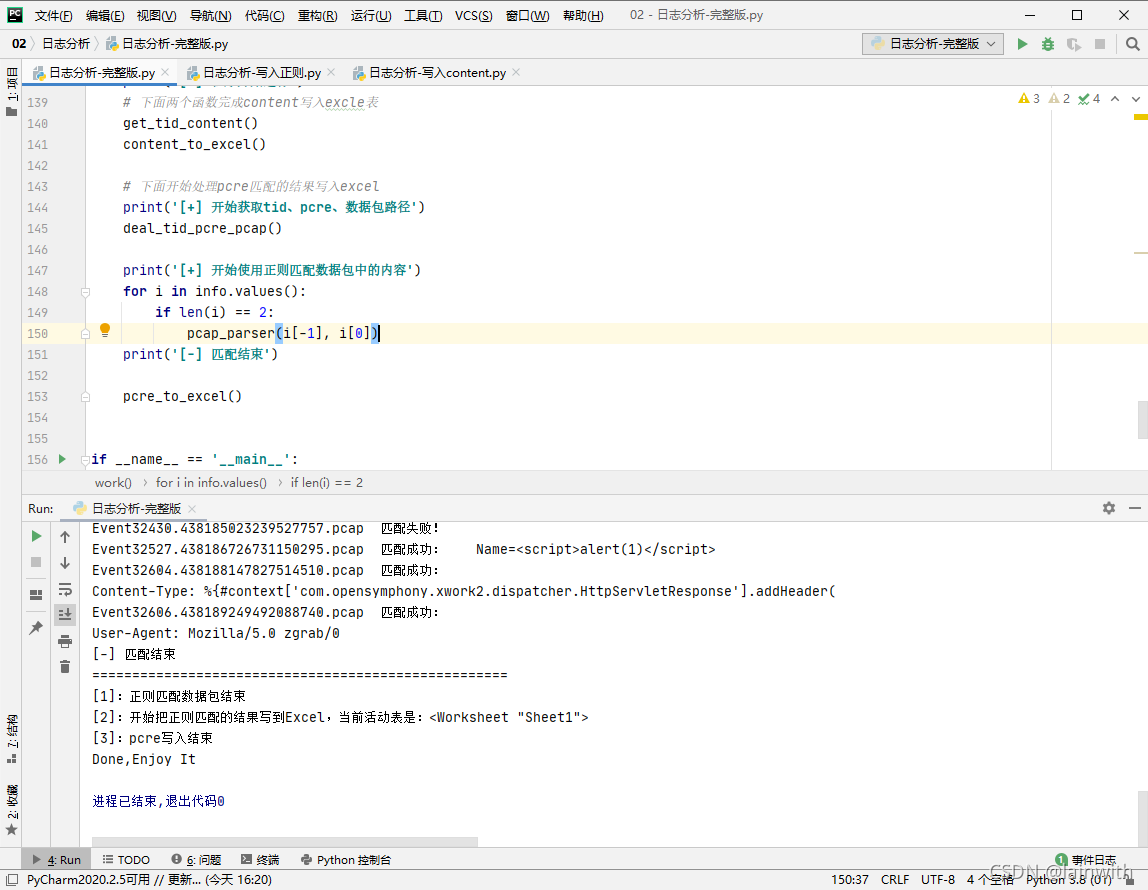
Task: Click the yellow intention lightbulb on line 150
Action: [105, 330]
